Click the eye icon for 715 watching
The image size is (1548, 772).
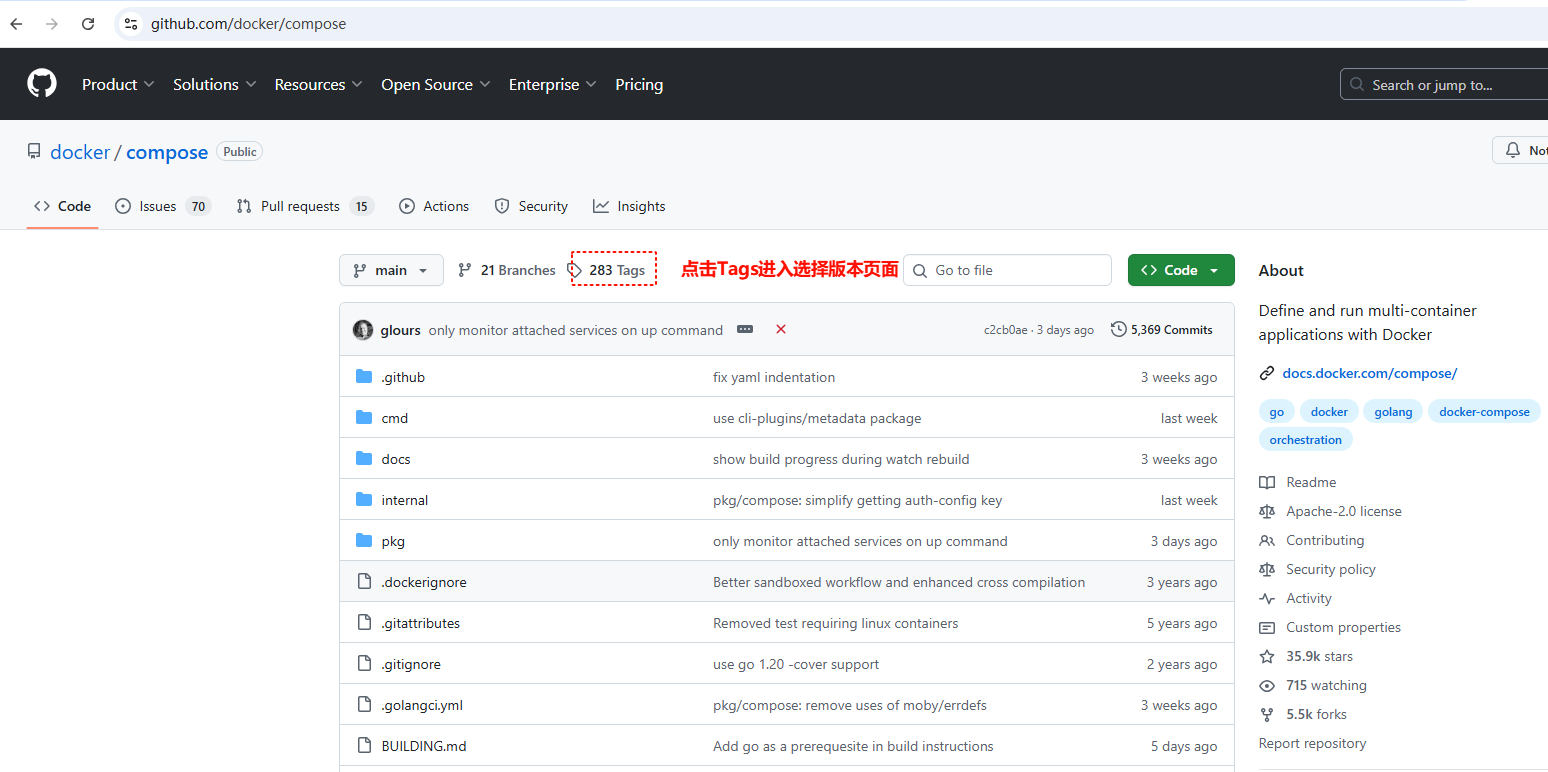click(x=1267, y=685)
